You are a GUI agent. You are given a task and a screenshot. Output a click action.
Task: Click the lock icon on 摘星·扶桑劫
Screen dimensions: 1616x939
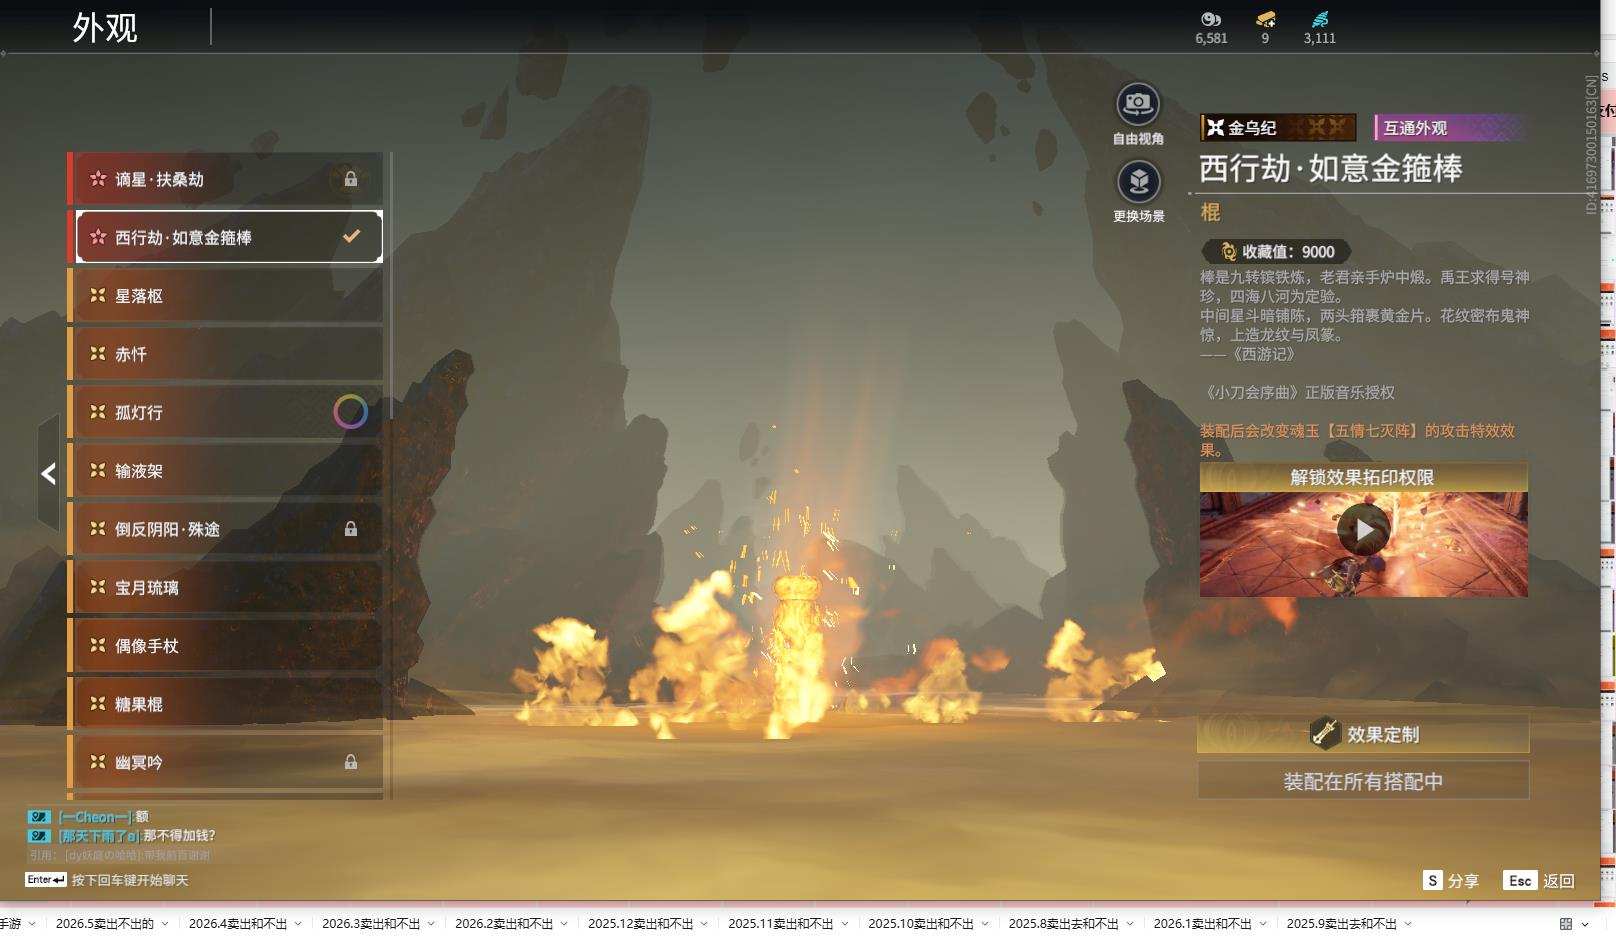click(351, 179)
